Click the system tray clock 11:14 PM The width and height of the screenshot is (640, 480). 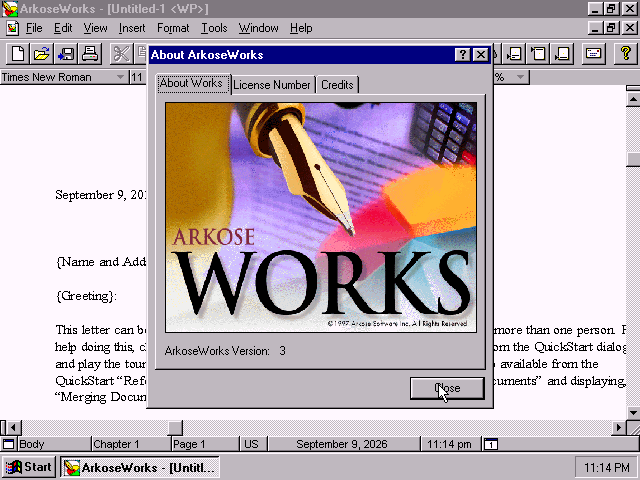tap(606, 467)
